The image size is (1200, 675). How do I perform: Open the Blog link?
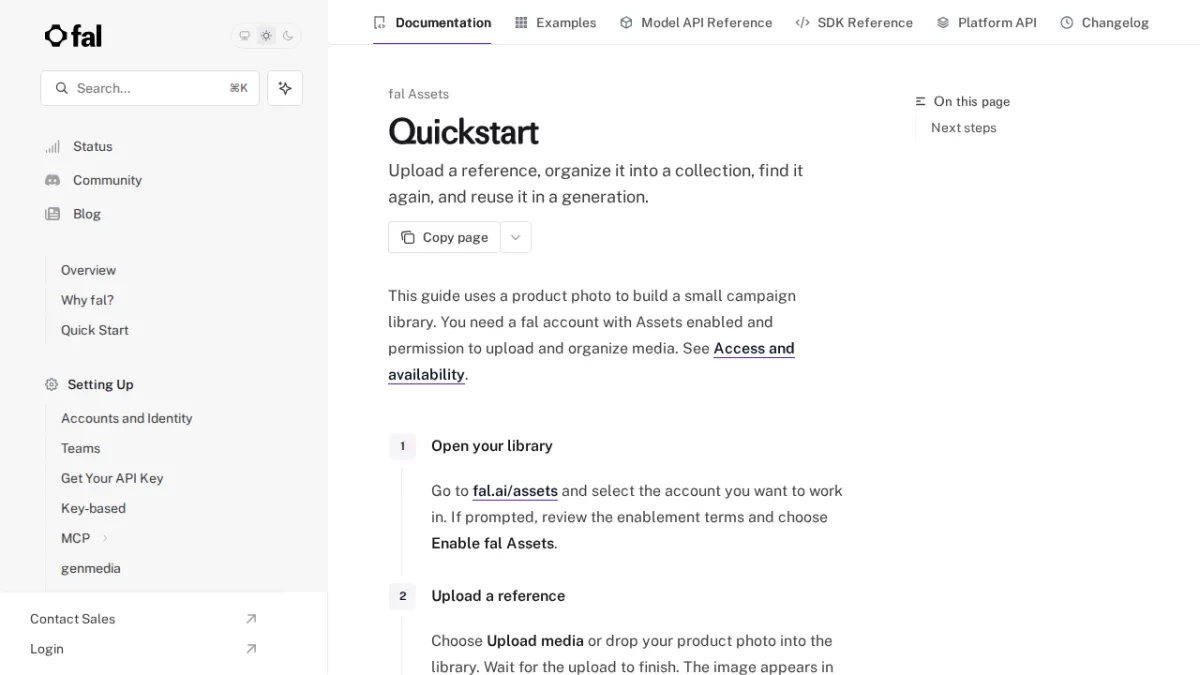coord(87,214)
